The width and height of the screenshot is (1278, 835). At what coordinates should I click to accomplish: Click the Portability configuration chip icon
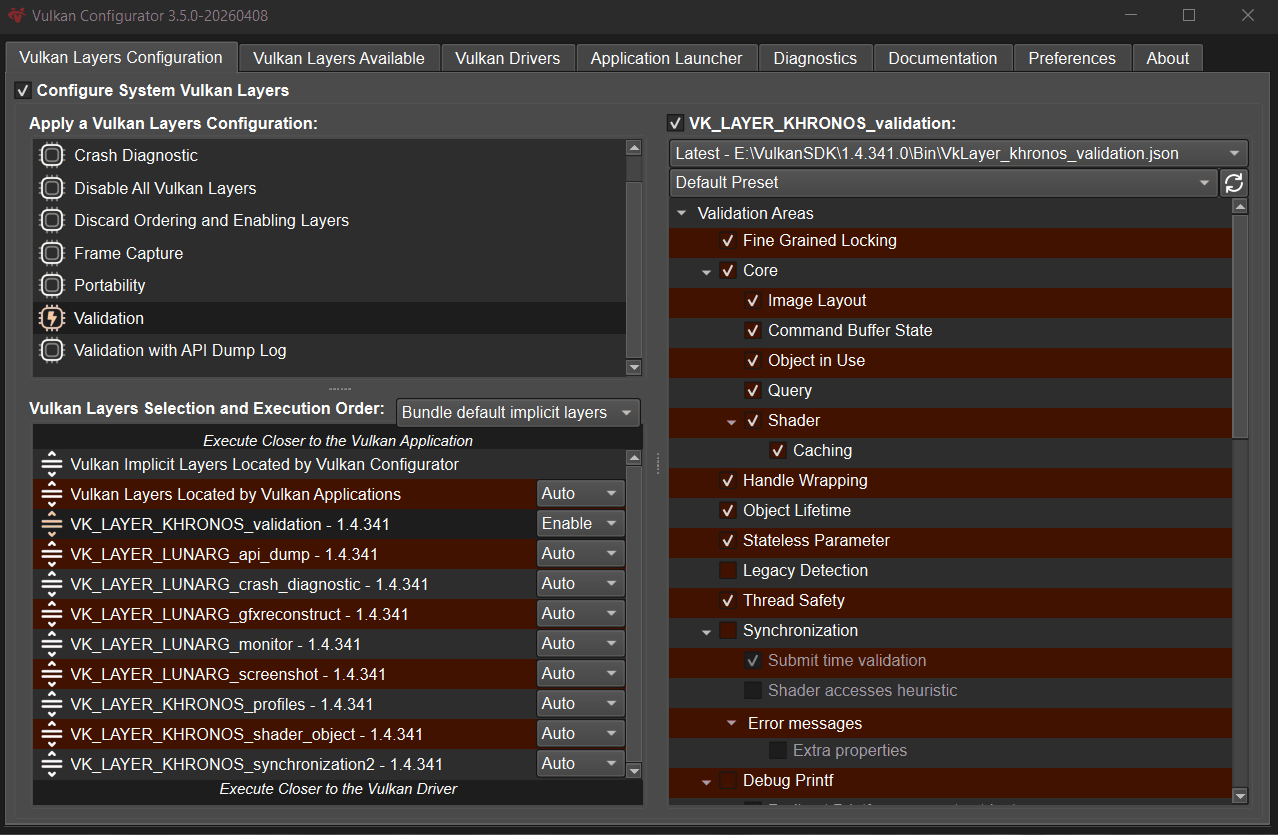pyautogui.click(x=52, y=286)
